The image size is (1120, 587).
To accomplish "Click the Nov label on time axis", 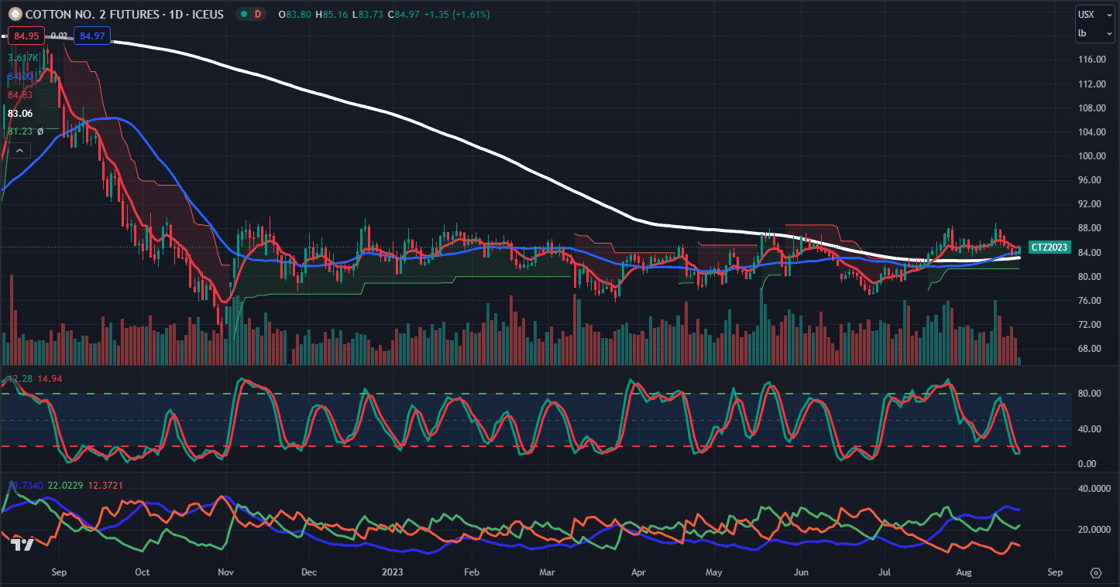I will click(226, 572).
